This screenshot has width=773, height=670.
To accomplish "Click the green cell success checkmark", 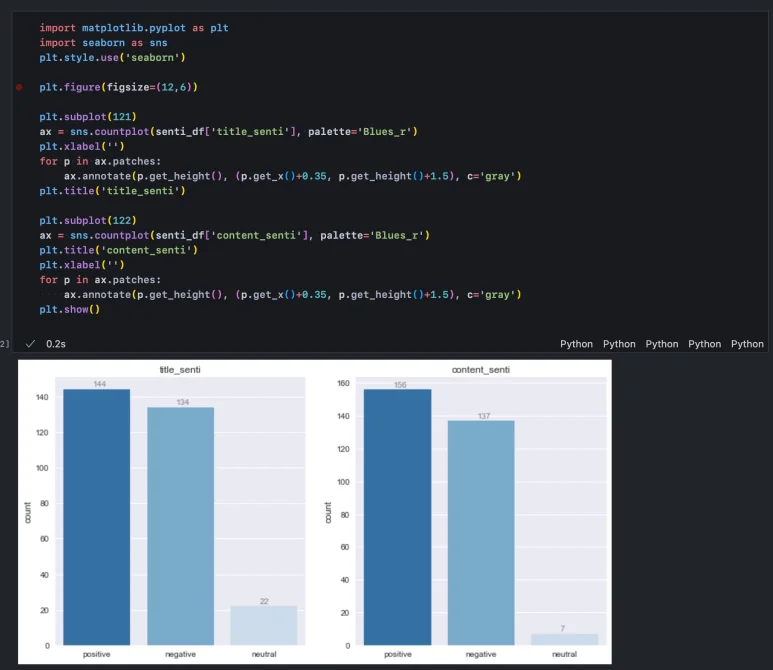I will point(30,344).
